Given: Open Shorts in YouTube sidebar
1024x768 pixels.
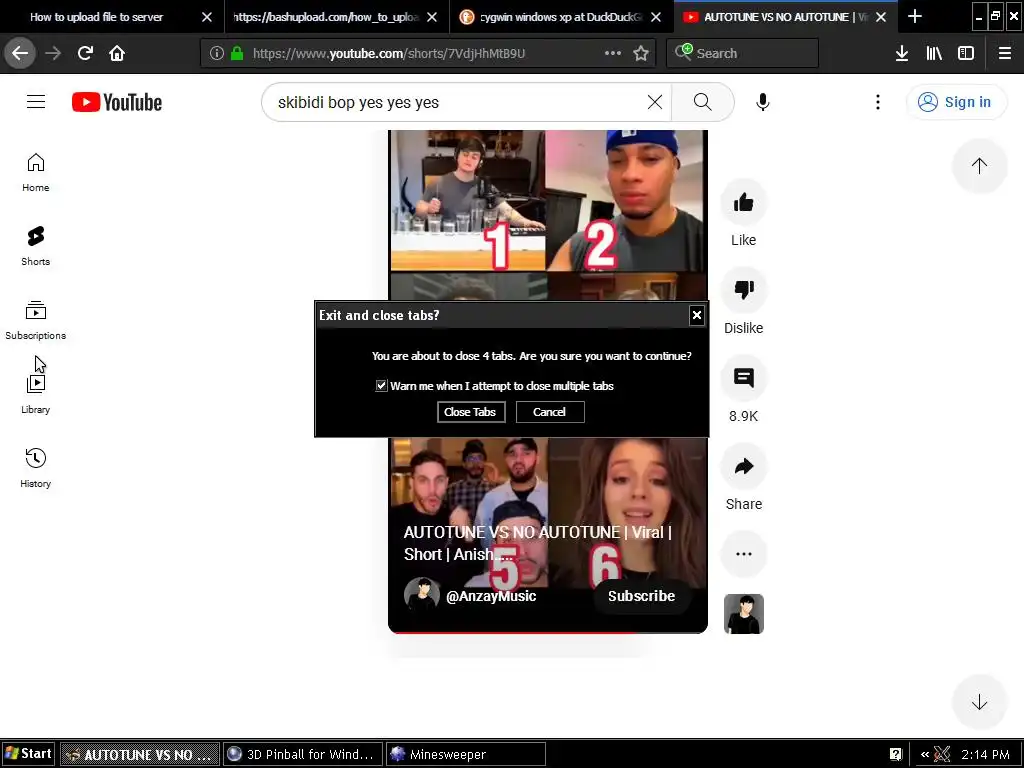Looking at the screenshot, I should 35,246.
